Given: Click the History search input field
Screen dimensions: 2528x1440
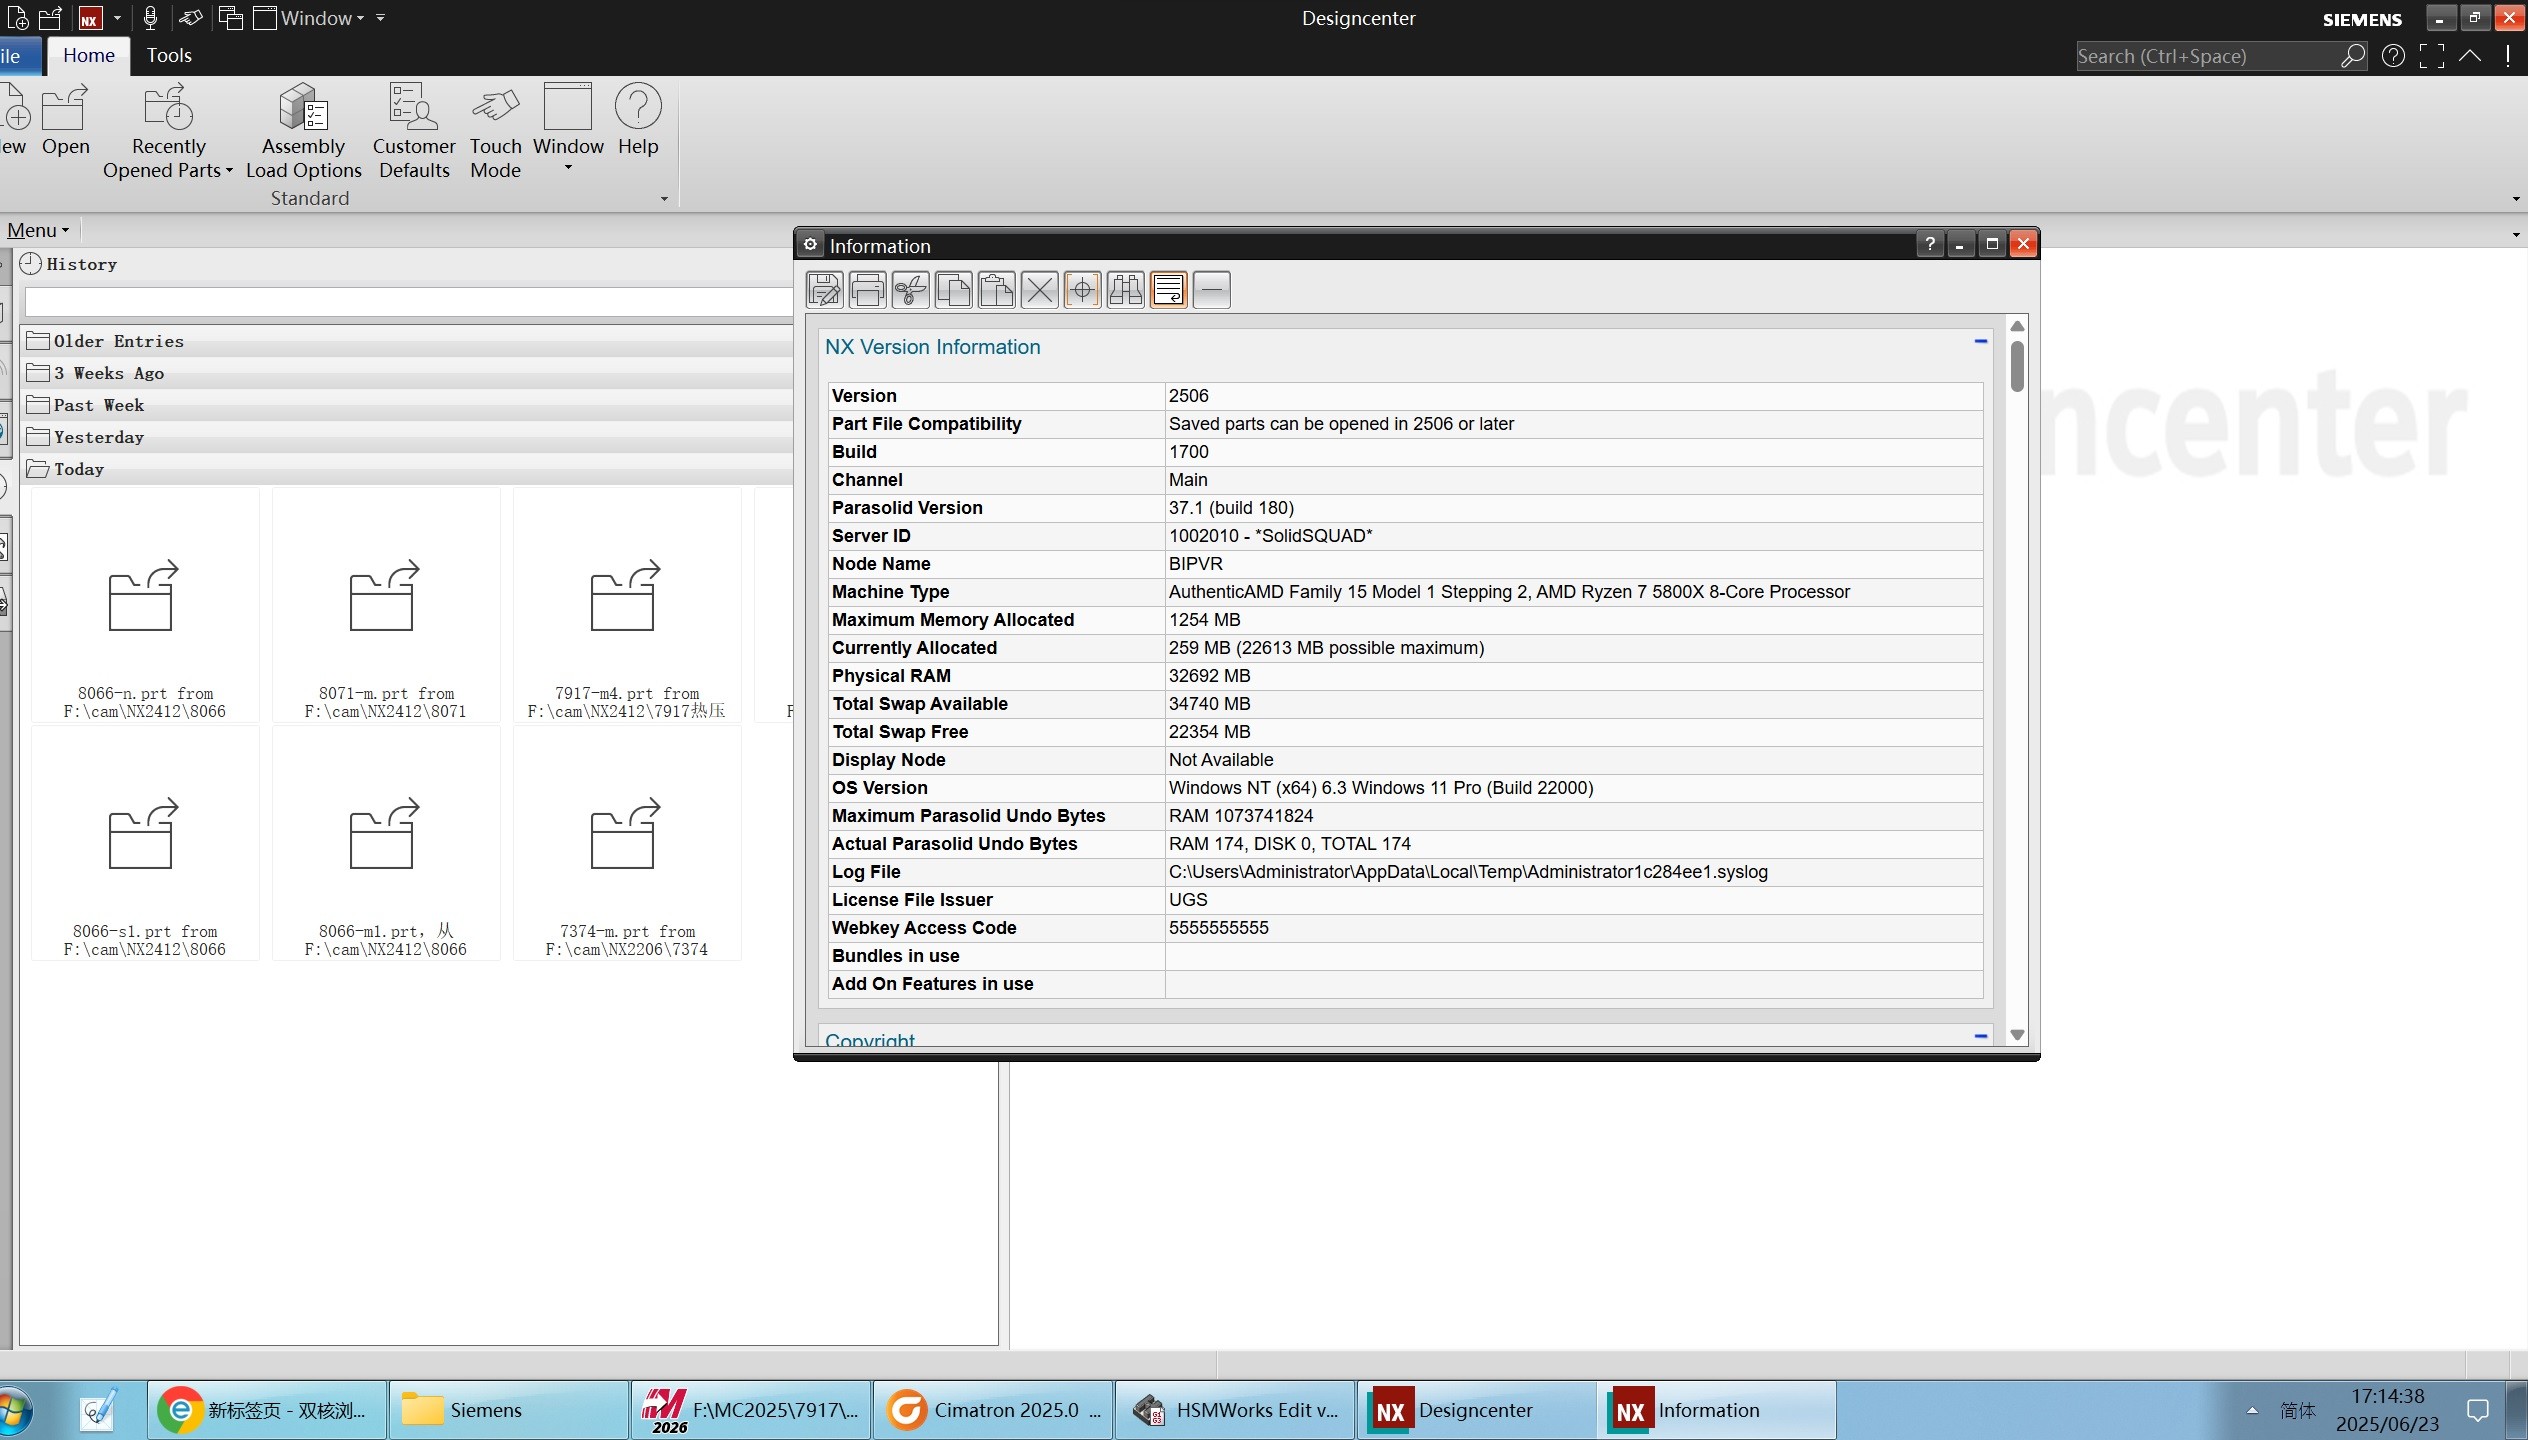Looking at the screenshot, I should [409, 301].
